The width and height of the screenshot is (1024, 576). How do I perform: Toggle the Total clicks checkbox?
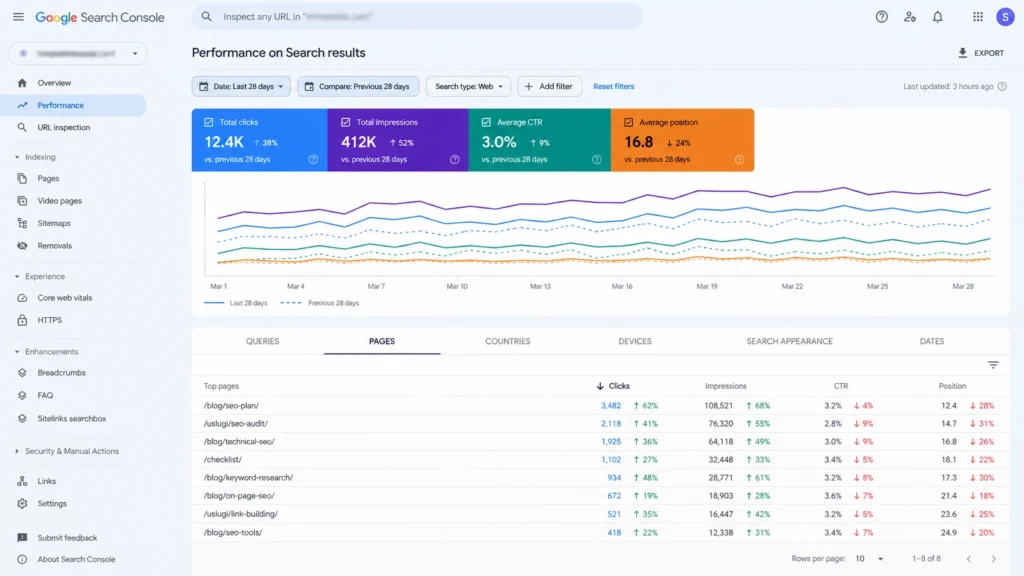tap(208, 122)
